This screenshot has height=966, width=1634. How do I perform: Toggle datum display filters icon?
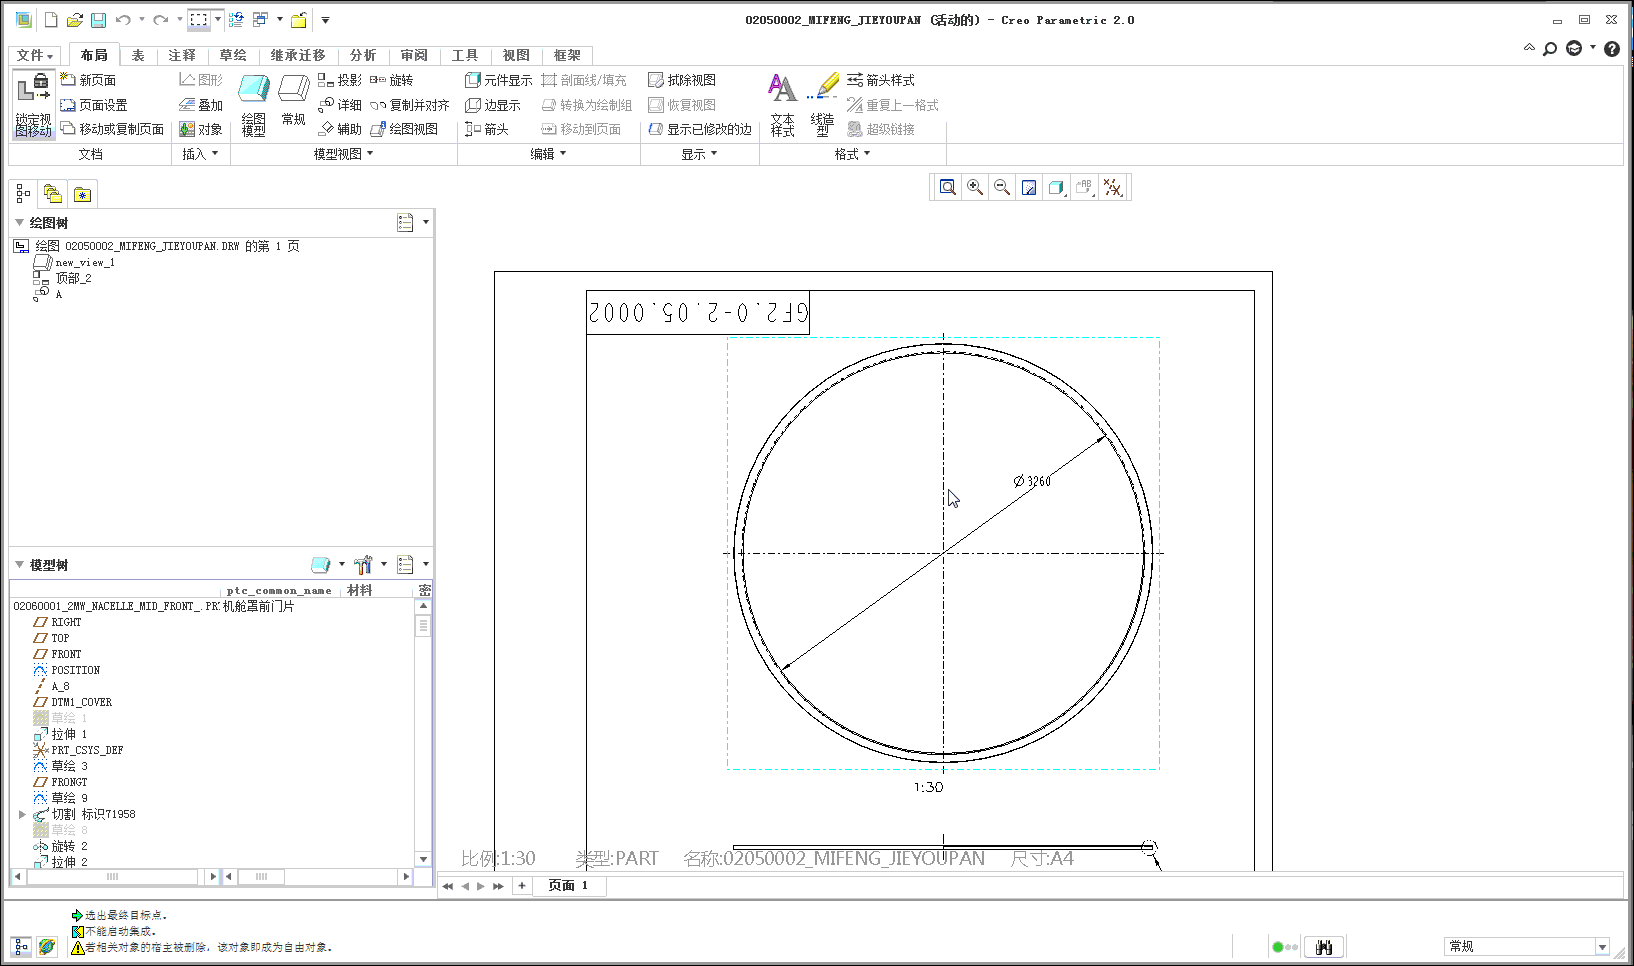pyautogui.click(x=1112, y=187)
